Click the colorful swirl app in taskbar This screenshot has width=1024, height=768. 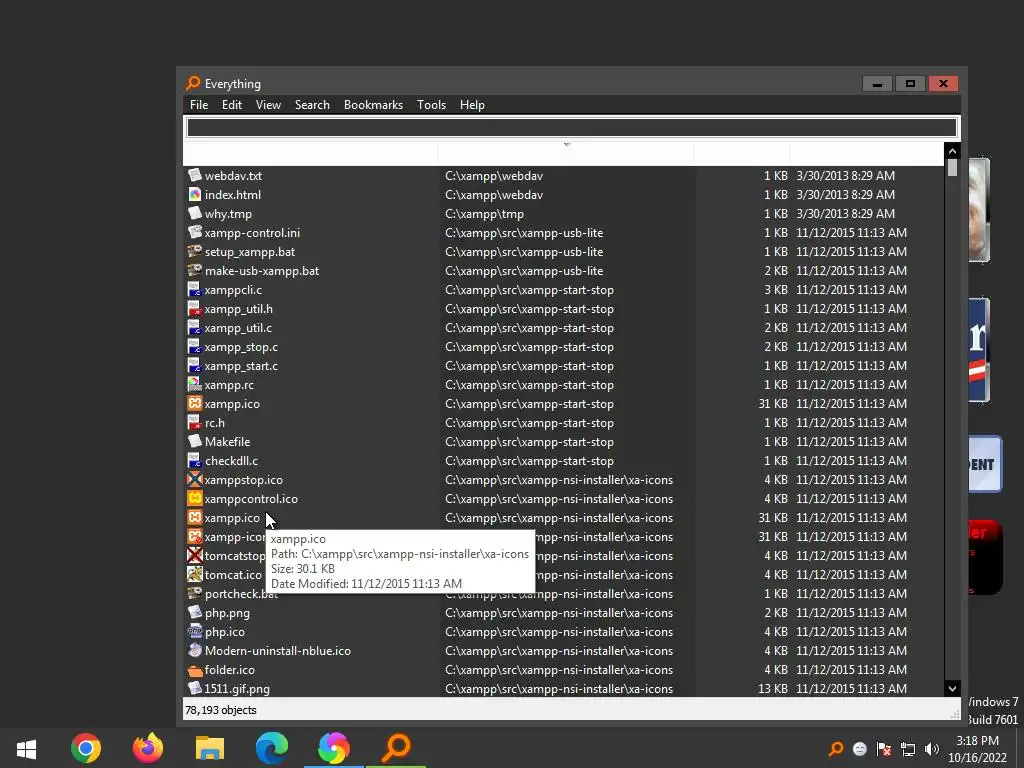point(334,748)
